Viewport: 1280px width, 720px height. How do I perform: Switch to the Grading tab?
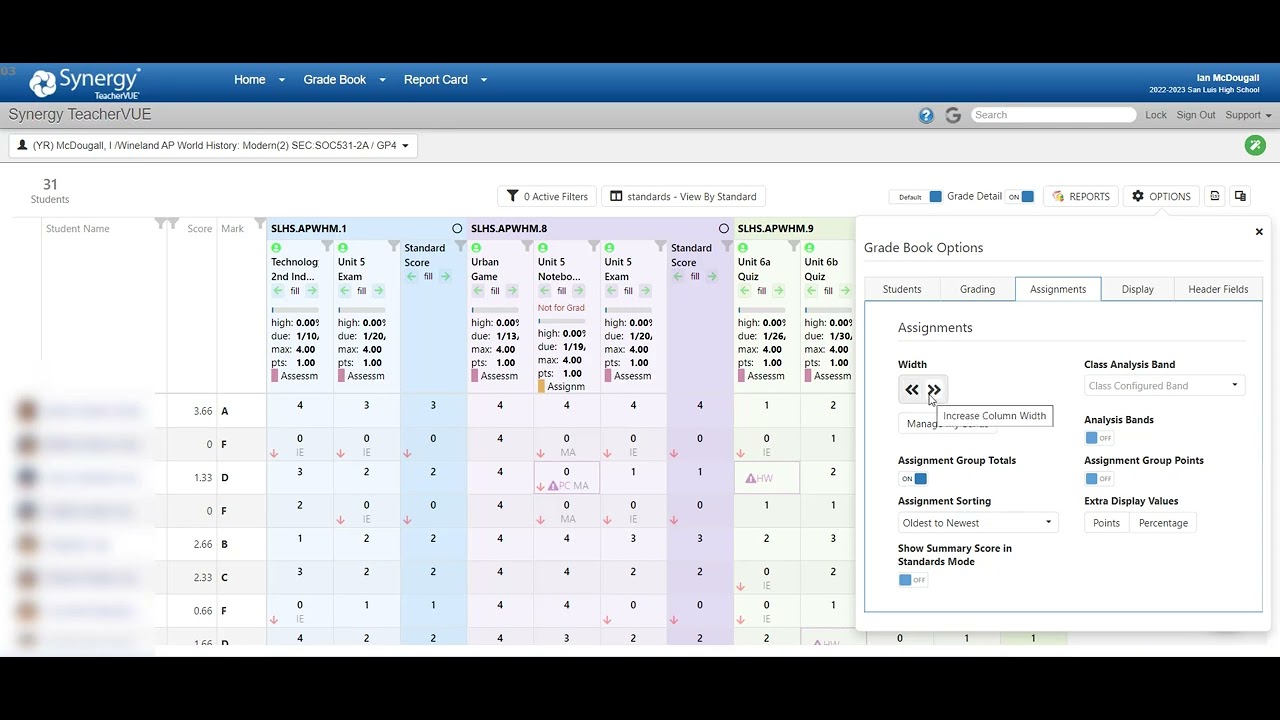[977, 289]
